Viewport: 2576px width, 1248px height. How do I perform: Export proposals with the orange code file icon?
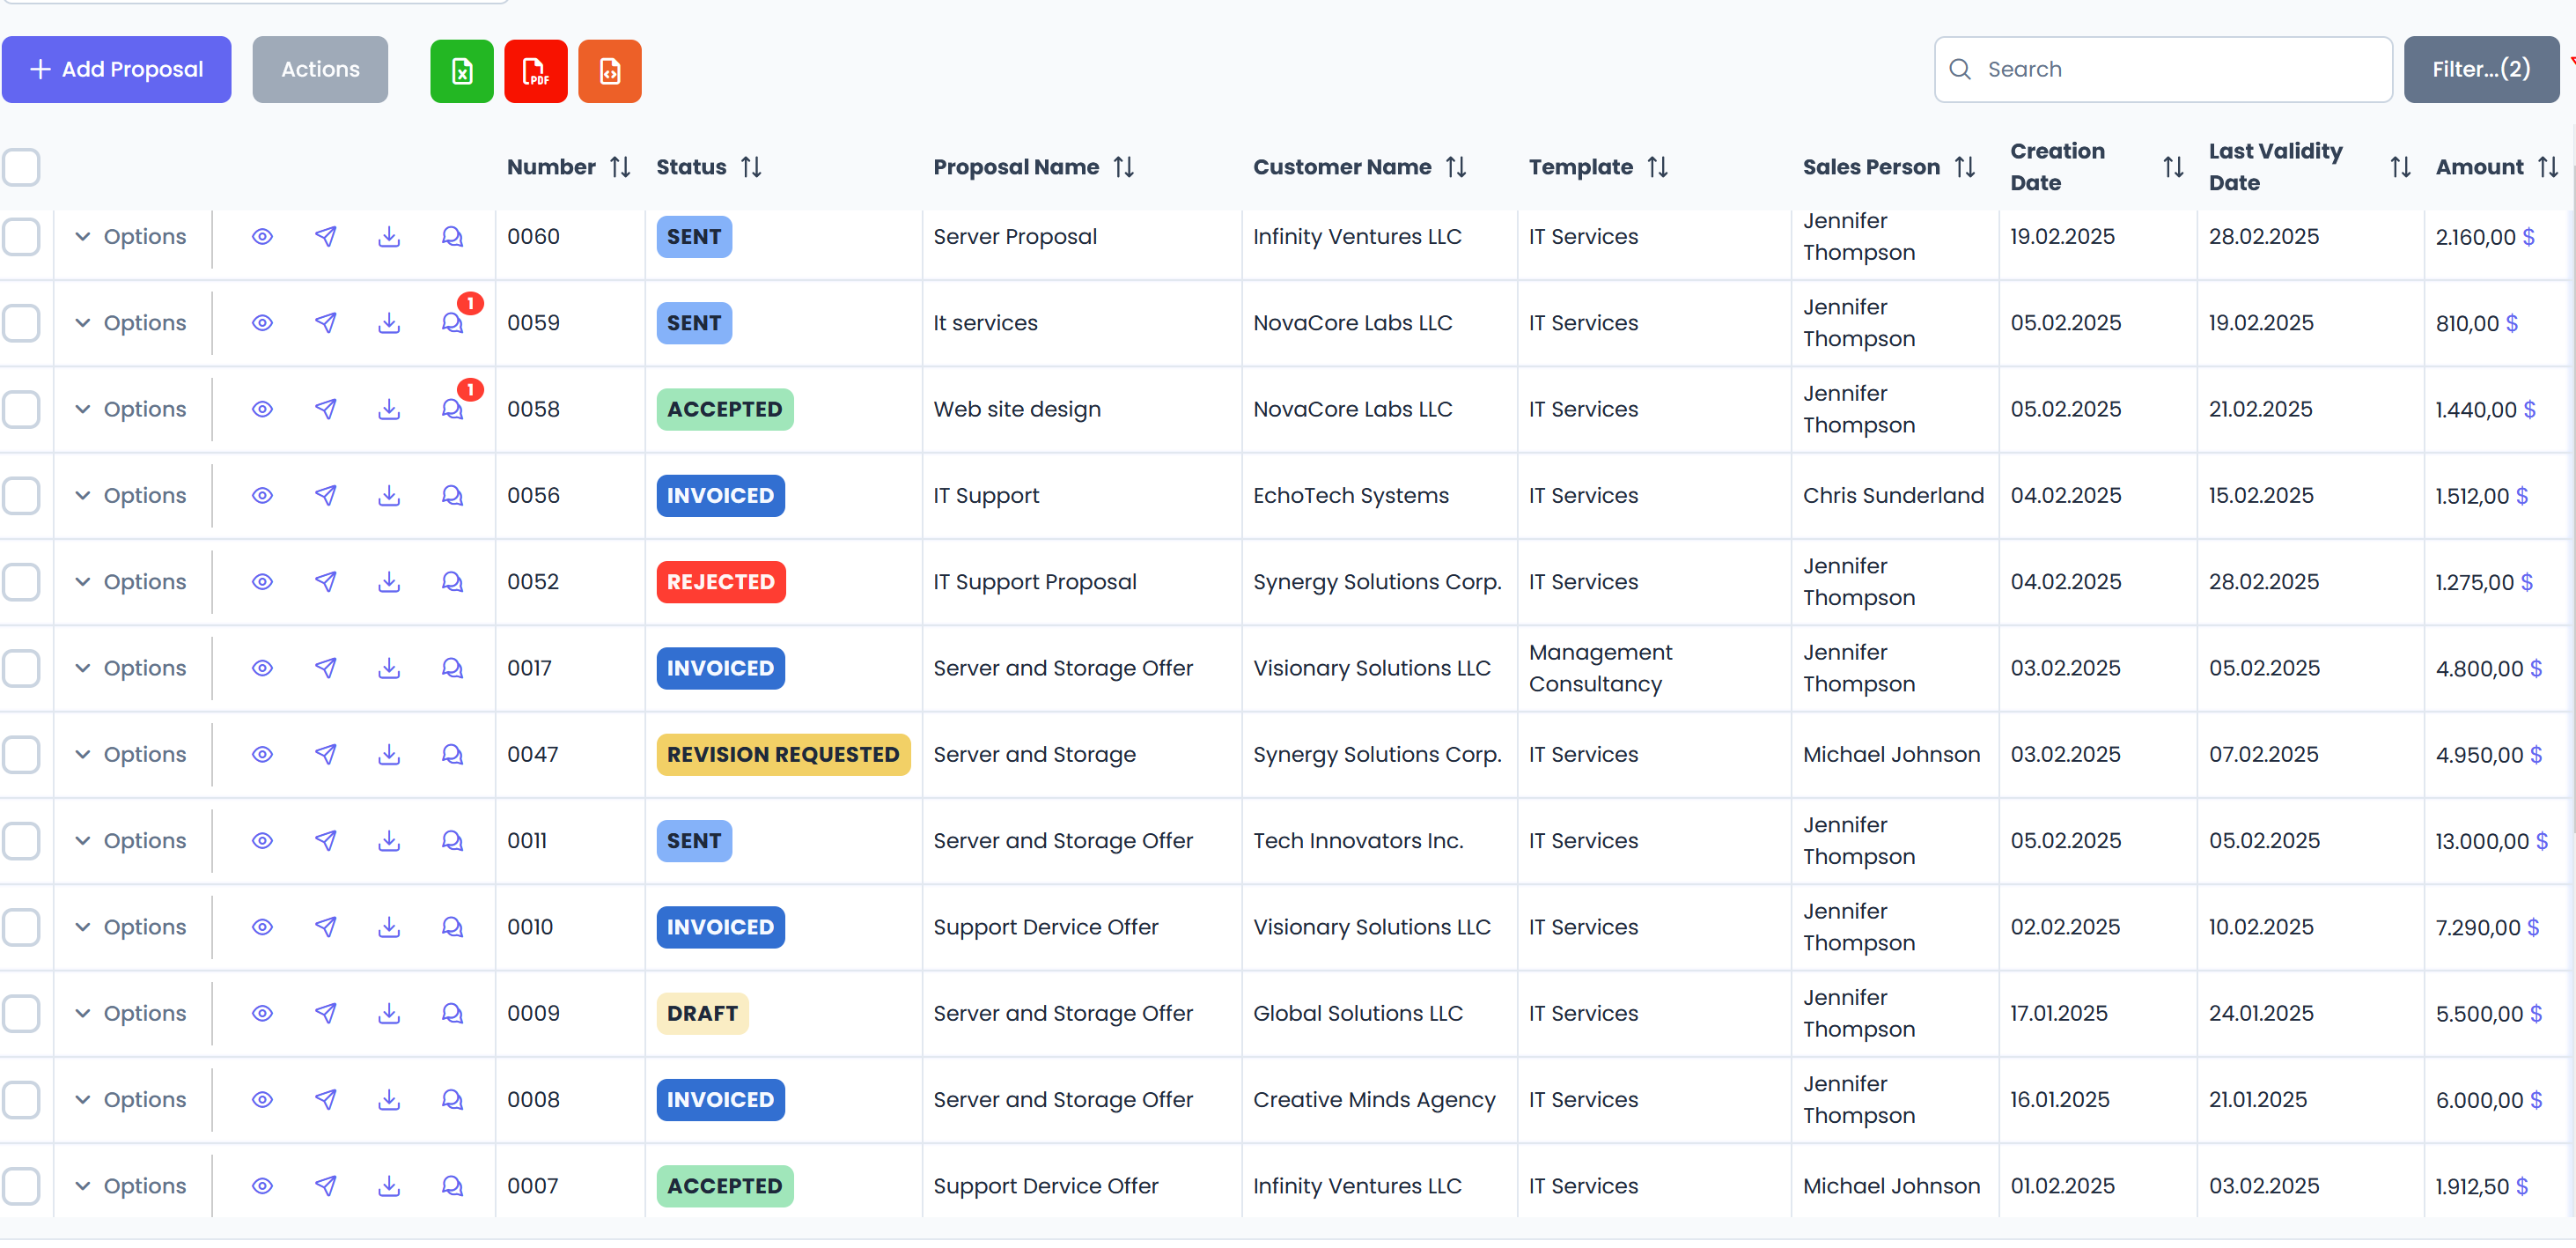pos(610,70)
